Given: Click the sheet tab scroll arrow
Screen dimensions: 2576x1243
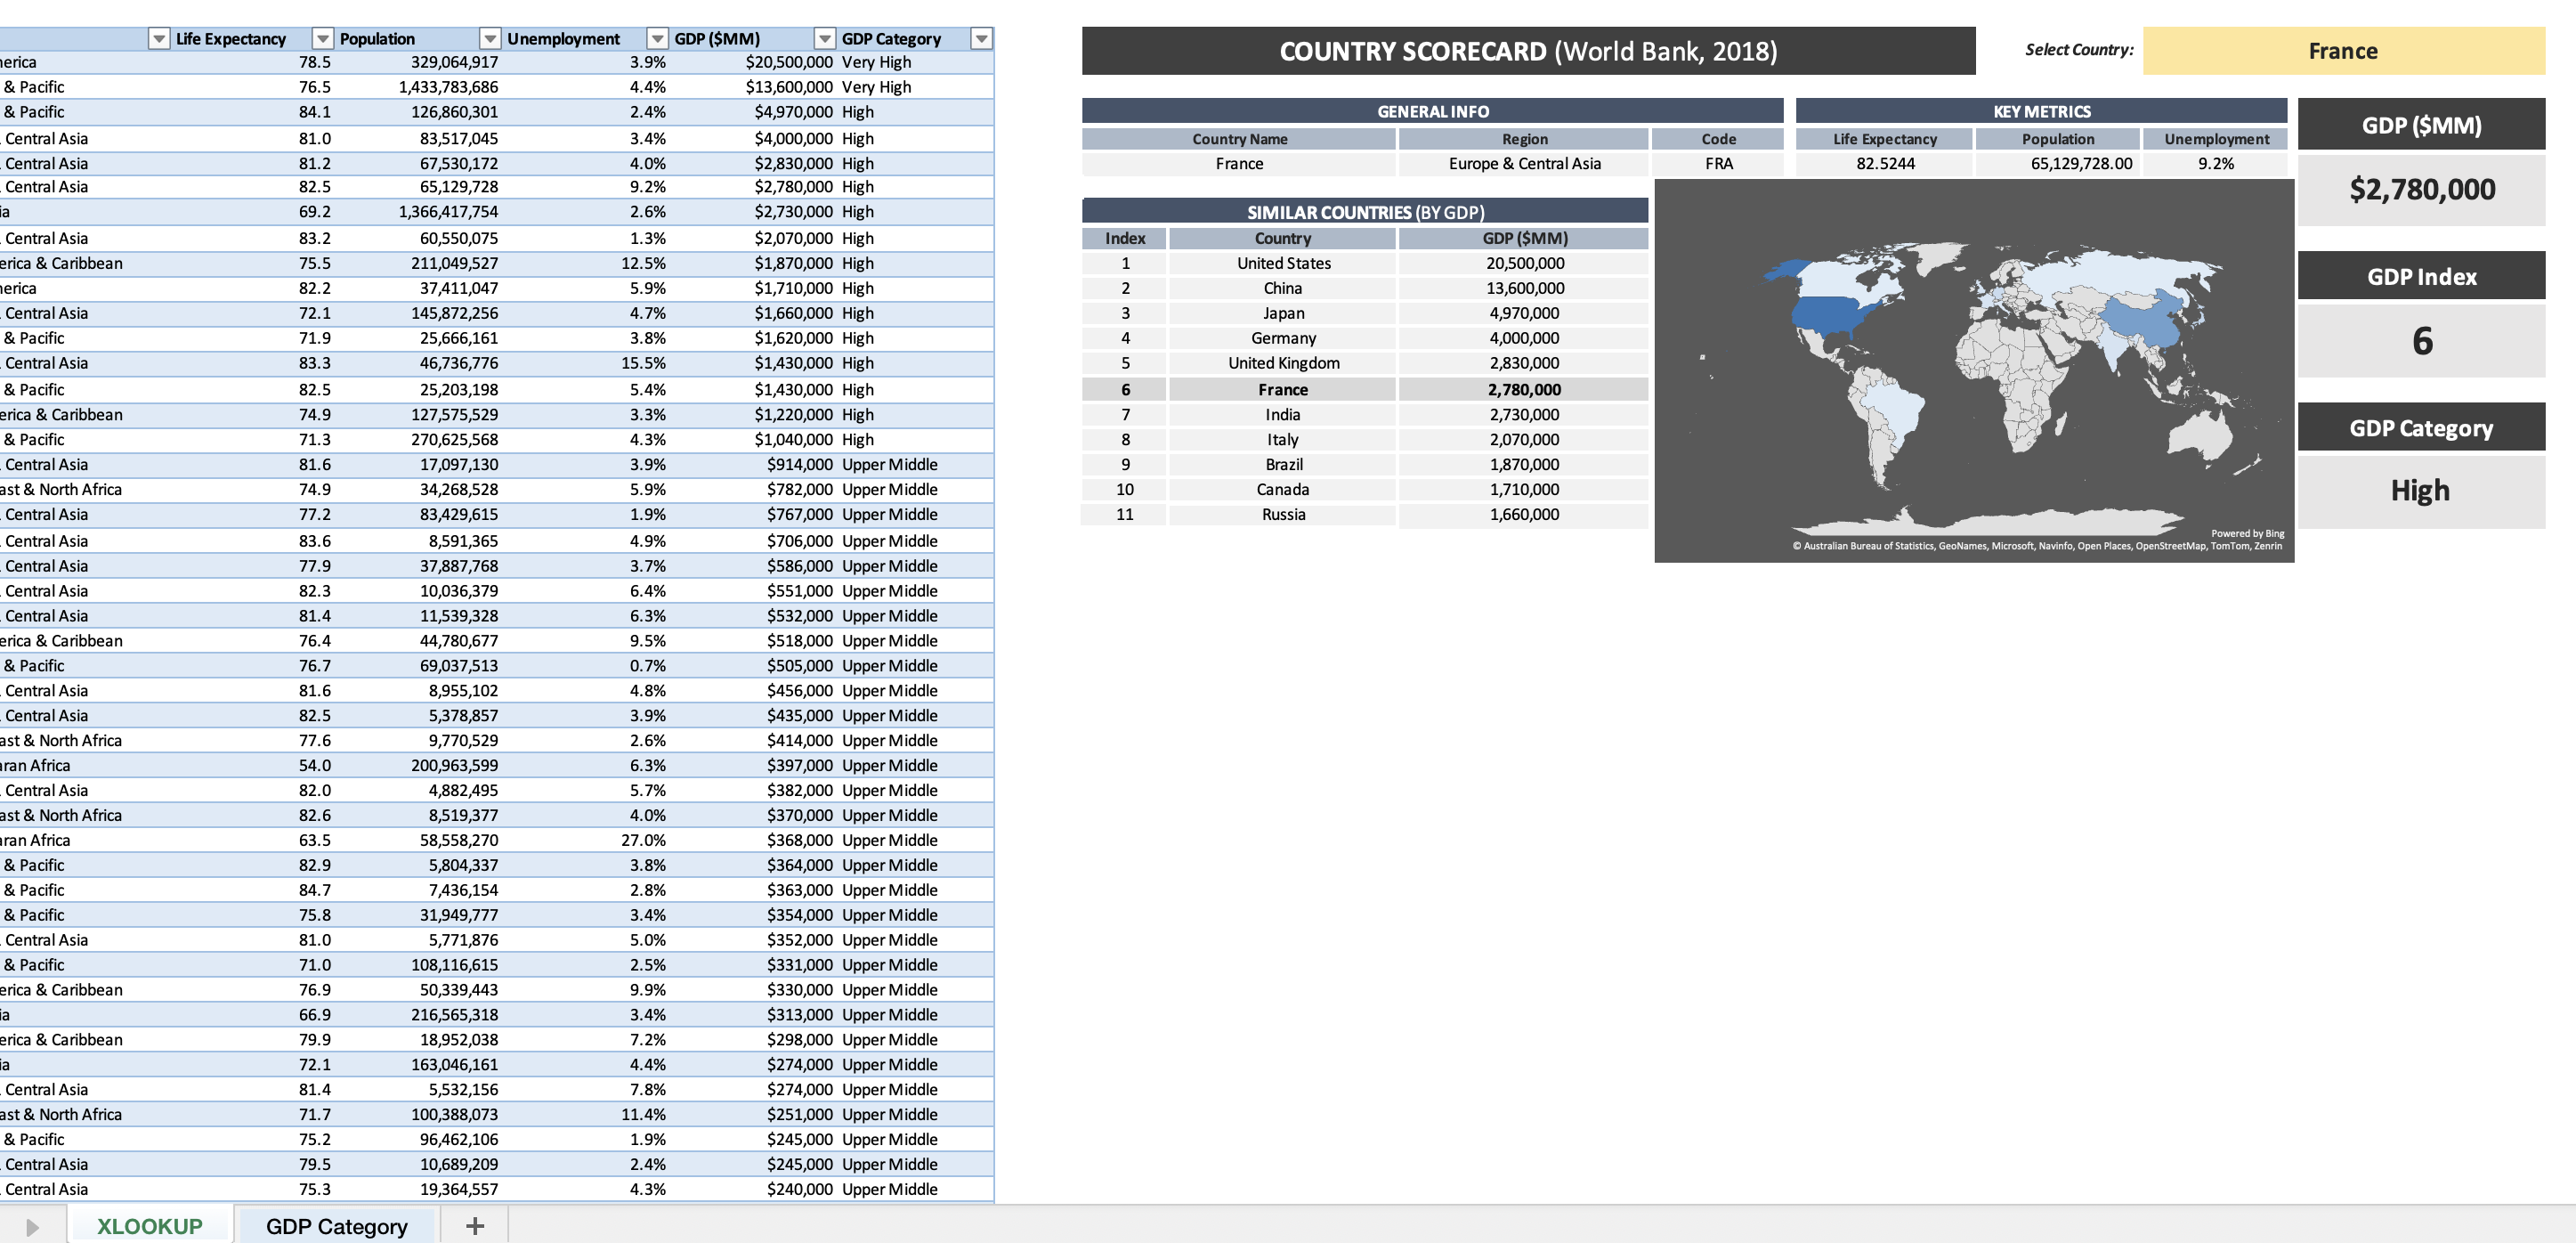Looking at the screenshot, I should (x=32, y=1227).
